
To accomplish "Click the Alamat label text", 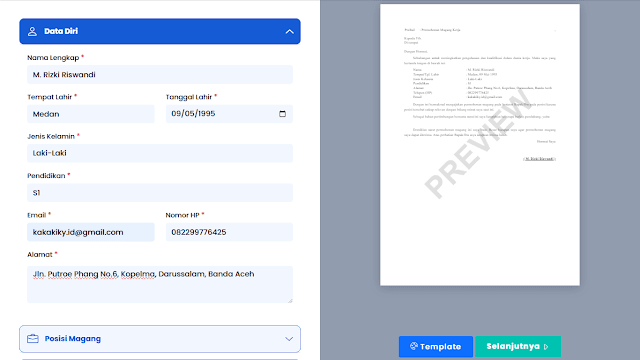I will [40, 255].
